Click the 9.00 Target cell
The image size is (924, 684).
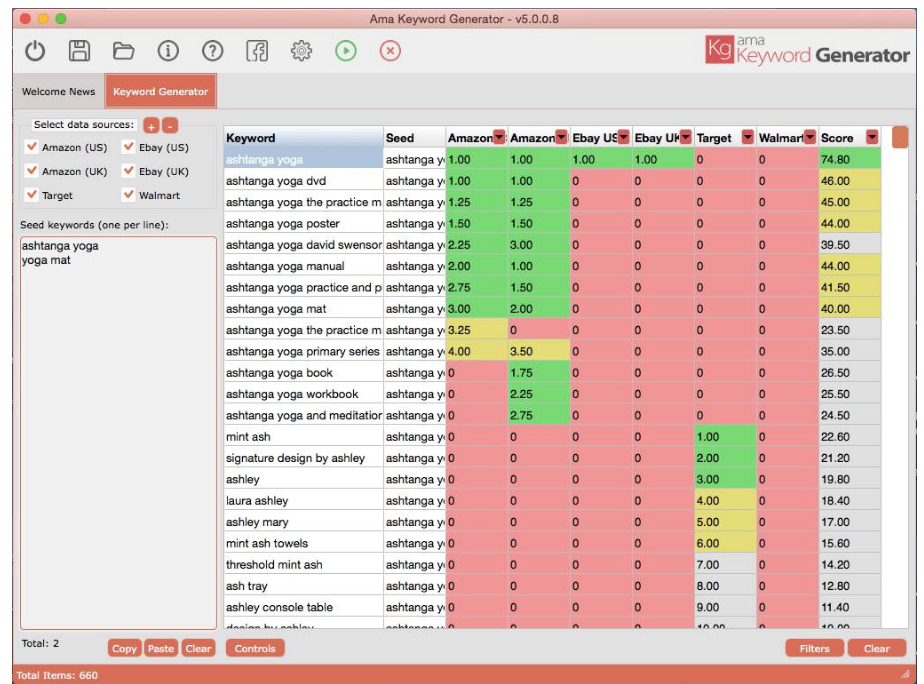click(x=725, y=607)
